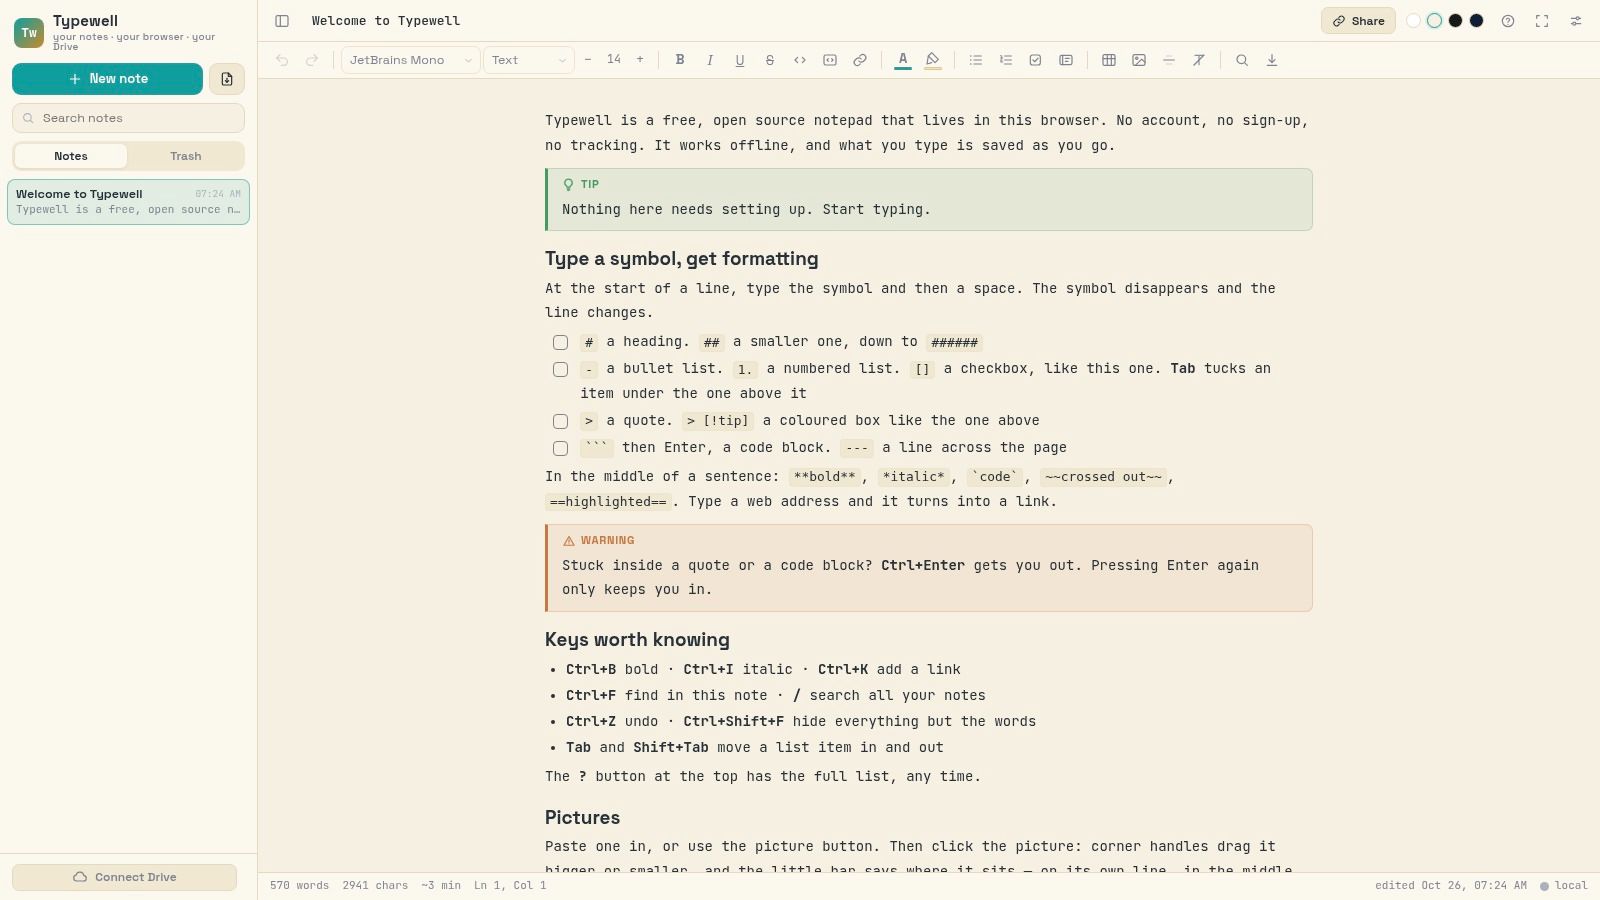This screenshot has width=1600, height=900.
Task: Apply strikethrough formatting
Action: tap(770, 60)
